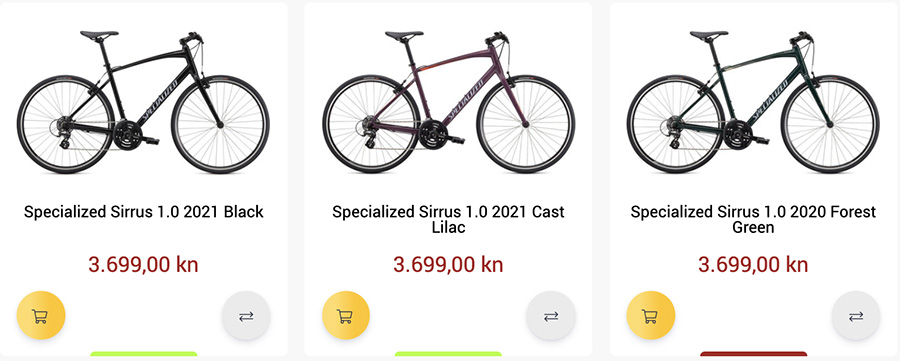Open Specialized Sirrus 1.0 2021 Black title link

pos(143,212)
